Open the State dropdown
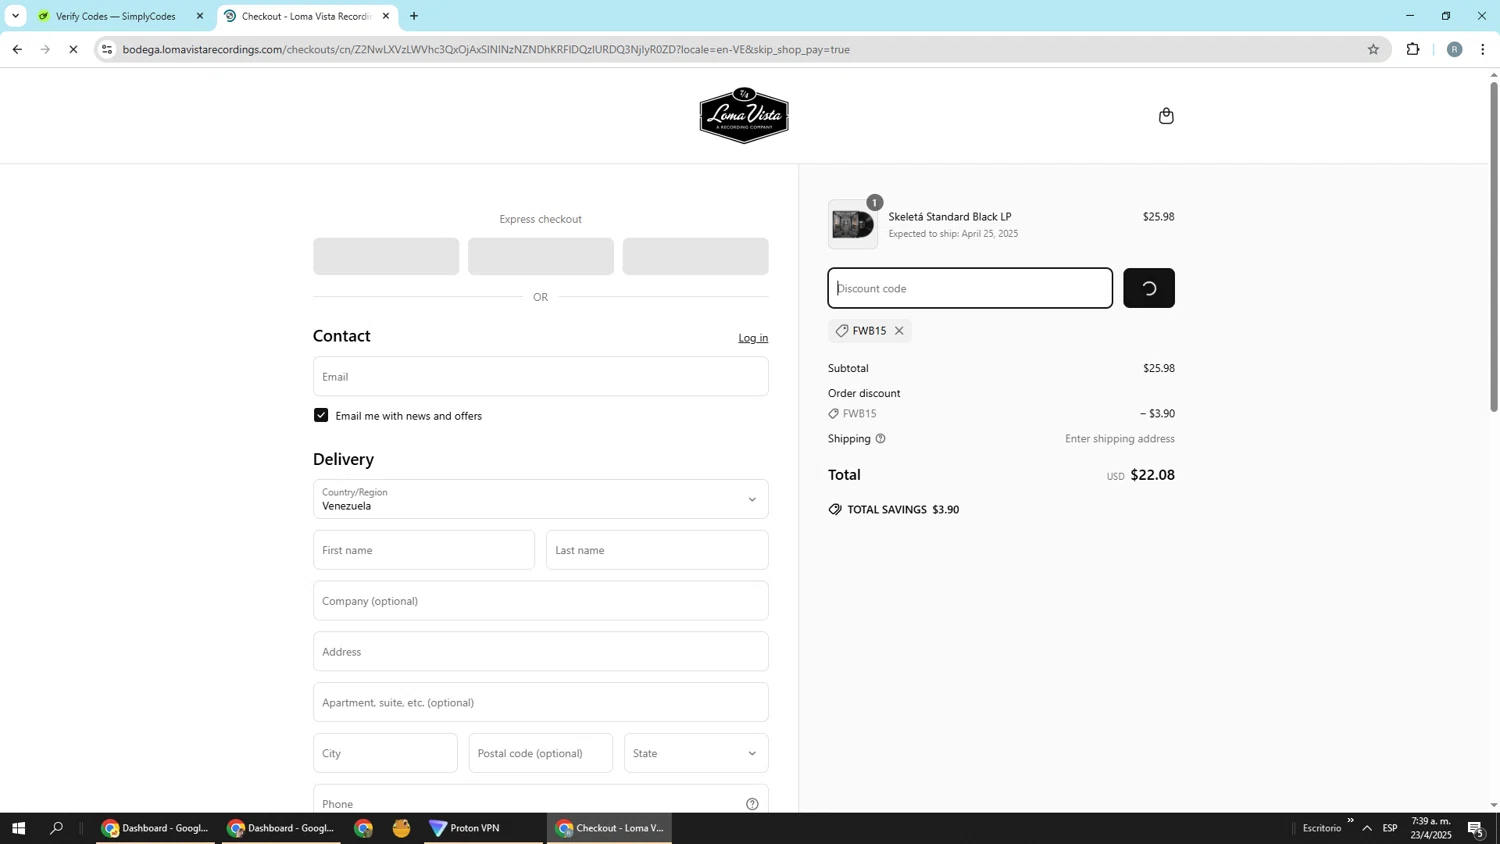 pyautogui.click(x=696, y=753)
